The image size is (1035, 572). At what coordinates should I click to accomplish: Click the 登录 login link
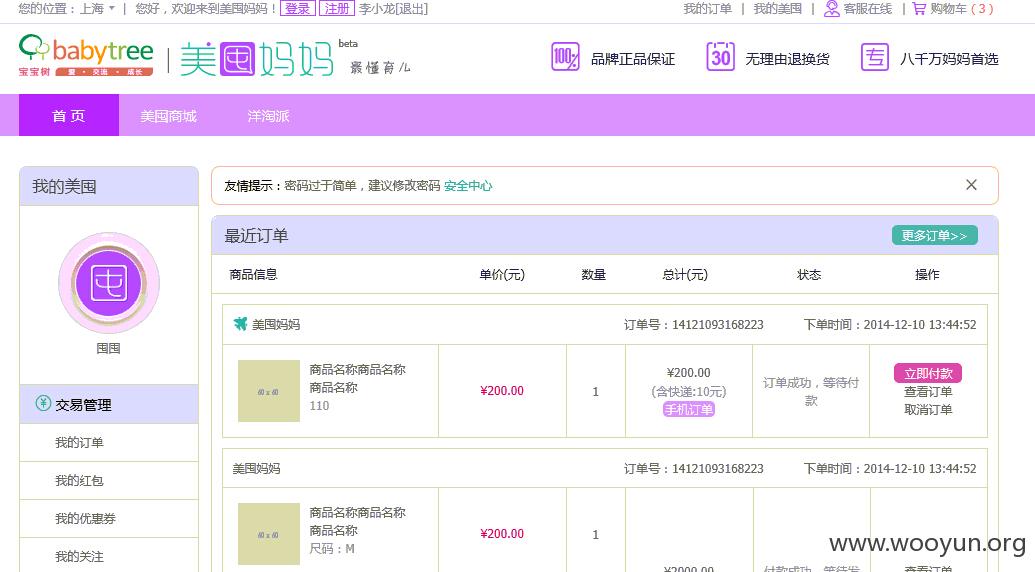pyautogui.click(x=297, y=9)
